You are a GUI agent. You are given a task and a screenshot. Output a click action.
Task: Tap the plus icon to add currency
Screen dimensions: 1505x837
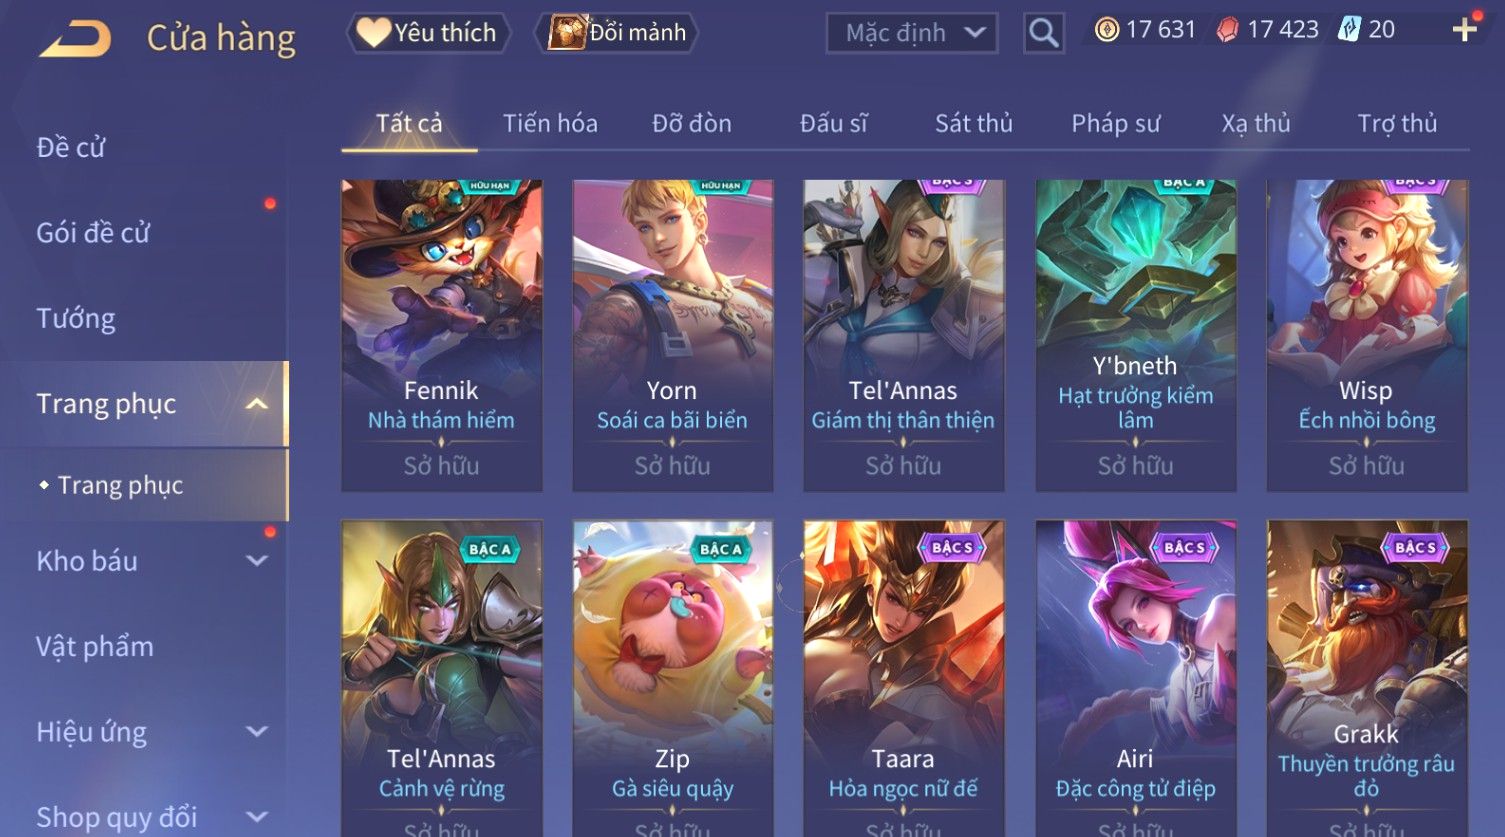coord(1464,30)
